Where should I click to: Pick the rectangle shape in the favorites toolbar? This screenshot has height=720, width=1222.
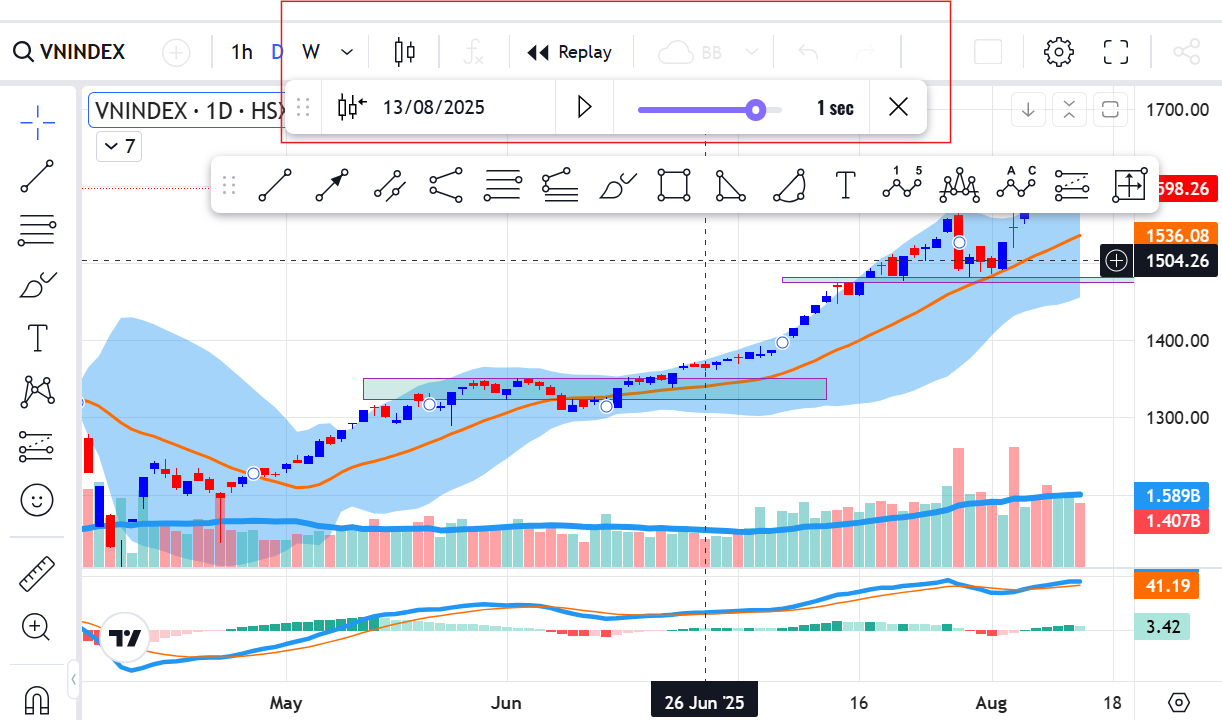pyautogui.click(x=674, y=185)
